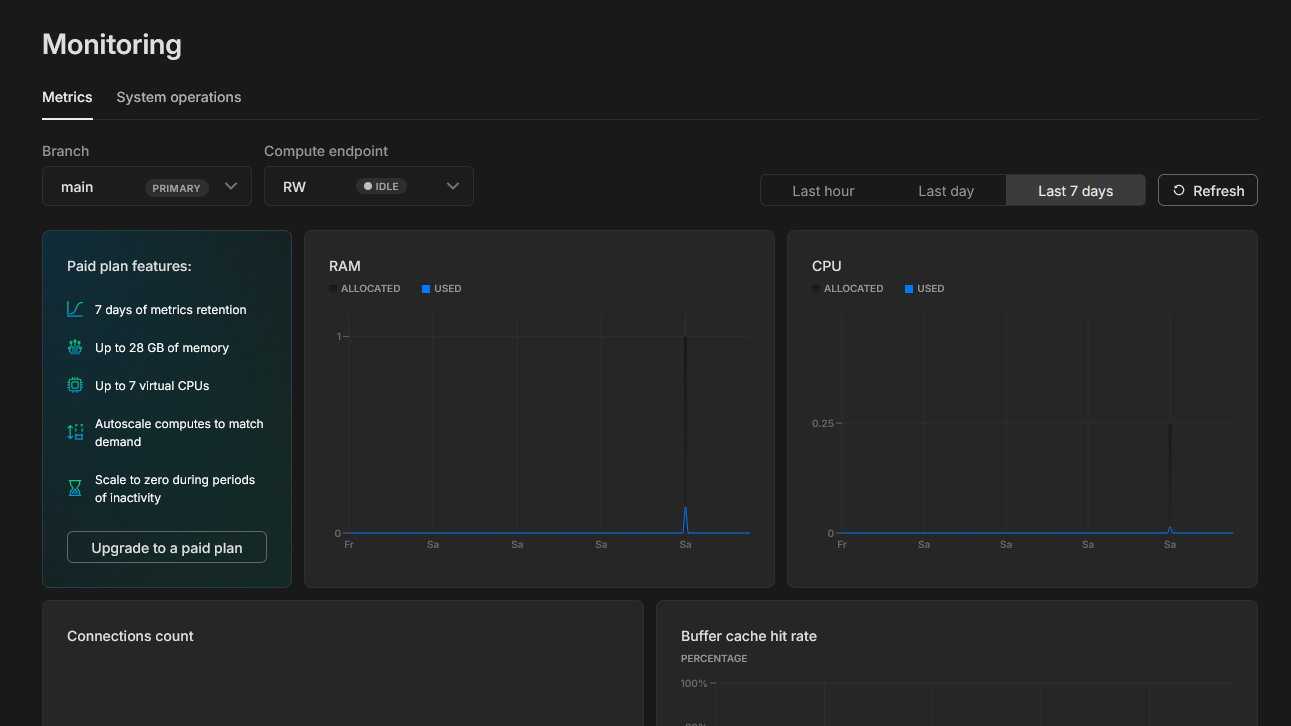Click the RAM usage spike on chart
This screenshot has height=726, width=1291.
(x=685, y=519)
